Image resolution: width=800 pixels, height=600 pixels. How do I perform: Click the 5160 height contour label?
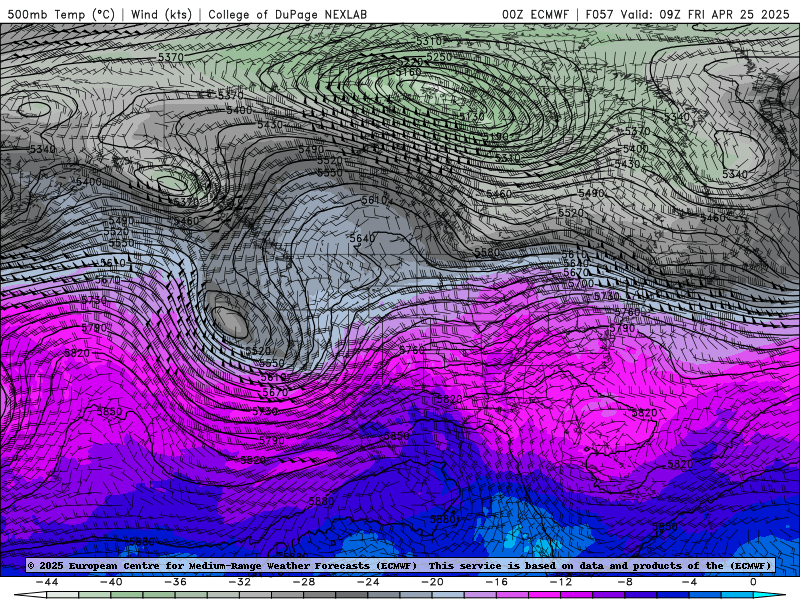coord(409,72)
